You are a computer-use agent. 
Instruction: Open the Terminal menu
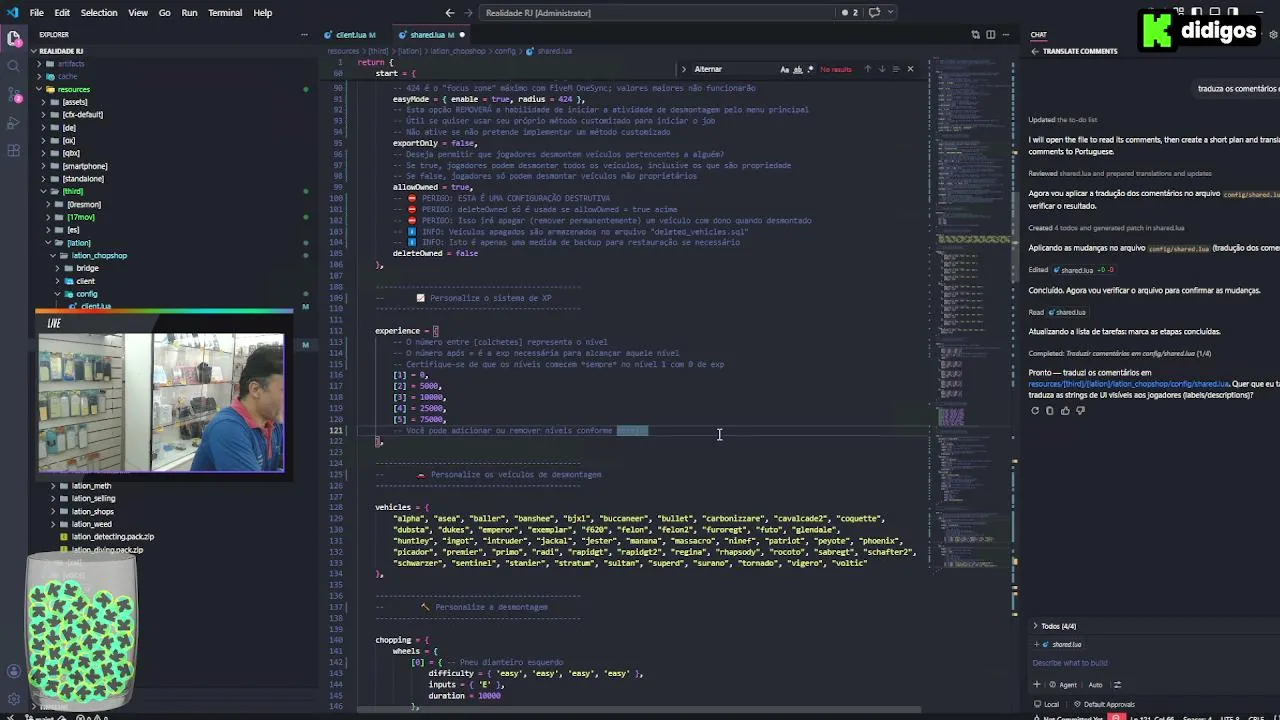pos(225,13)
